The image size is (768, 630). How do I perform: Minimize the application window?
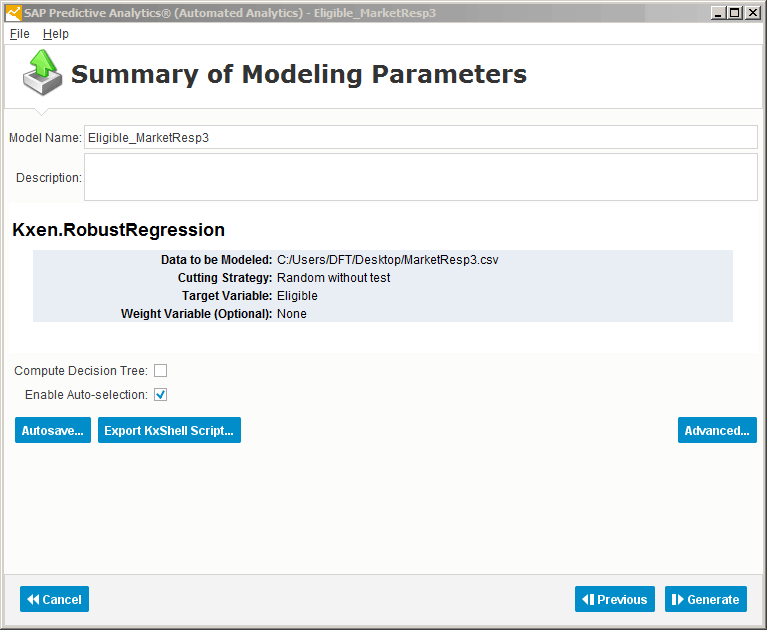[718, 13]
